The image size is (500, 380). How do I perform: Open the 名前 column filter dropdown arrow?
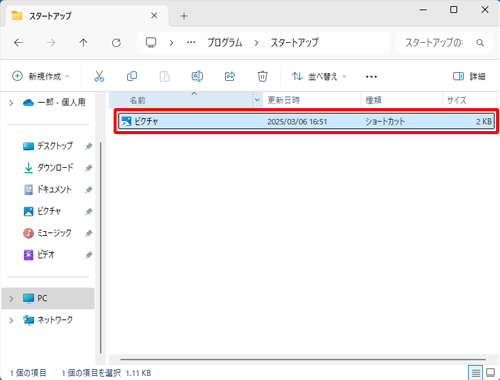coord(257,100)
